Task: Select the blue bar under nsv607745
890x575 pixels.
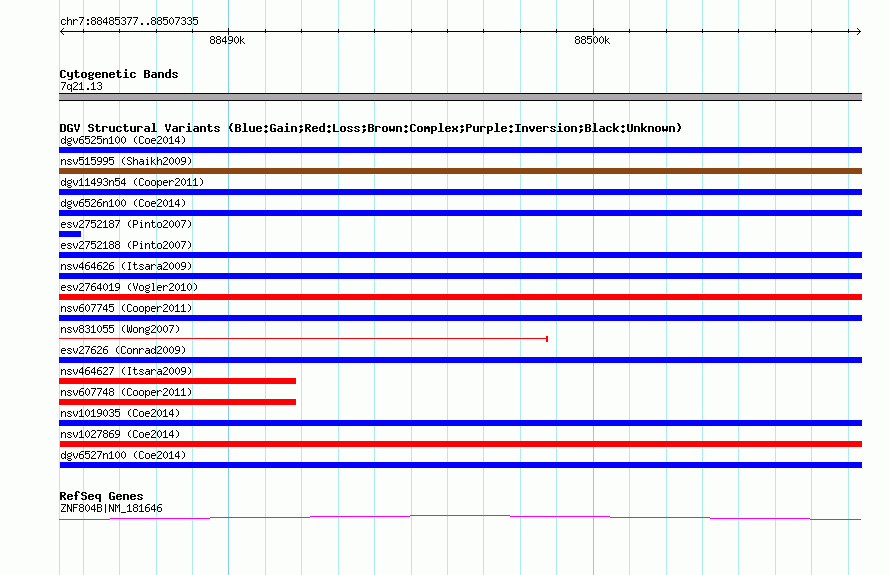Action: [460, 318]
